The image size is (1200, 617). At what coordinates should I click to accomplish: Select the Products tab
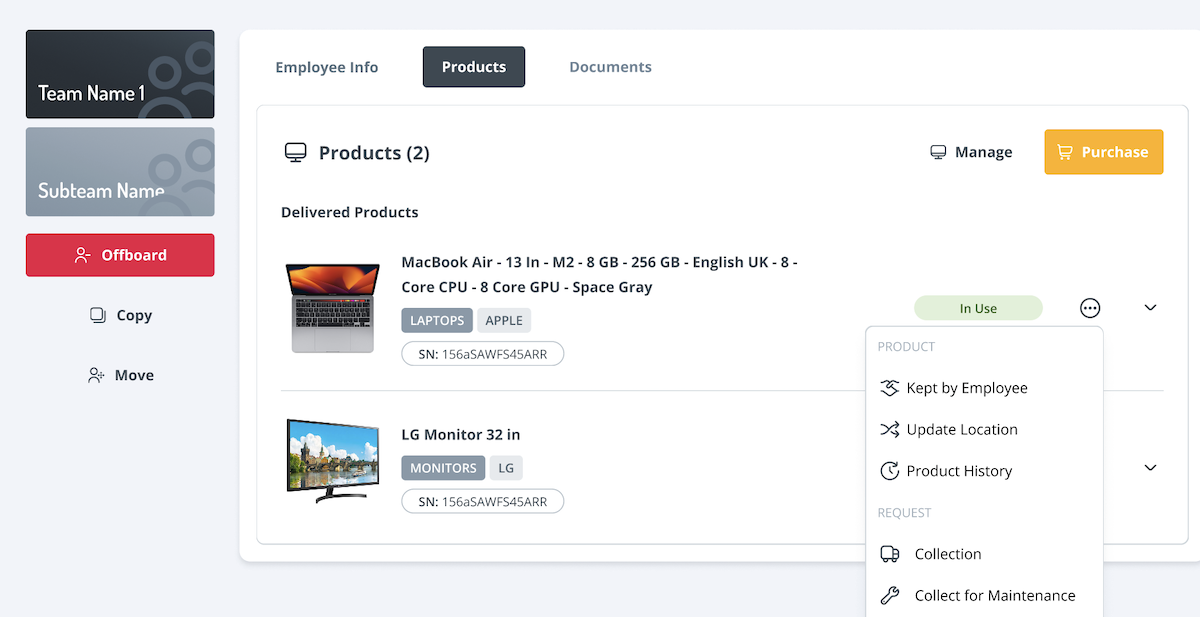(x=474, y=67)
